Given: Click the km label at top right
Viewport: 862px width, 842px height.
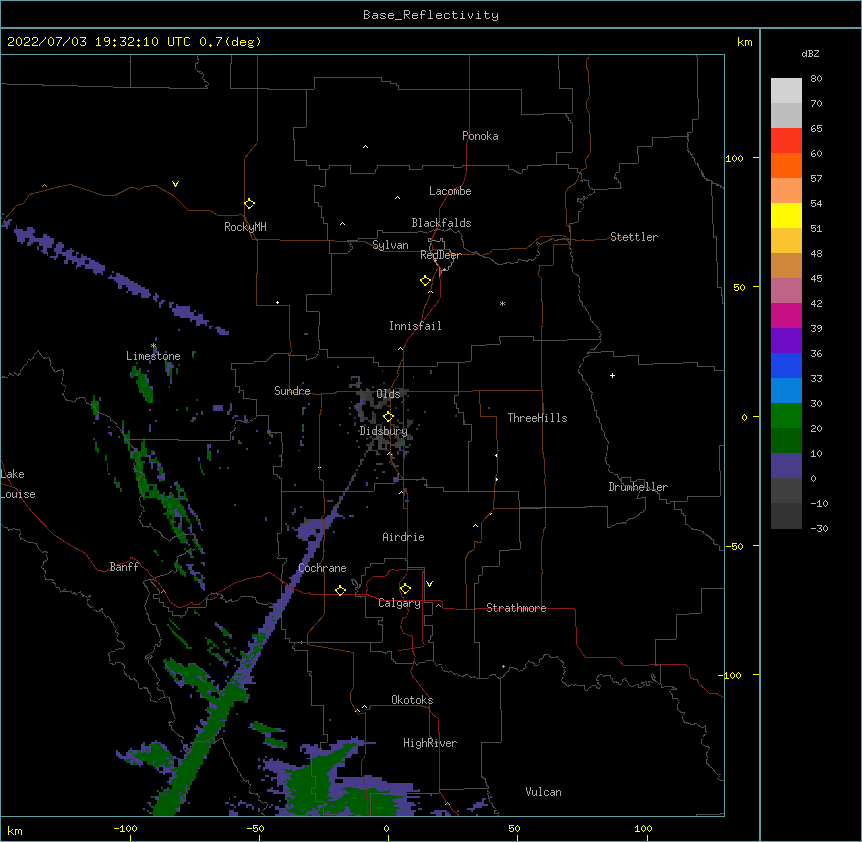Looking at the screenshot, I should point(744,42).
